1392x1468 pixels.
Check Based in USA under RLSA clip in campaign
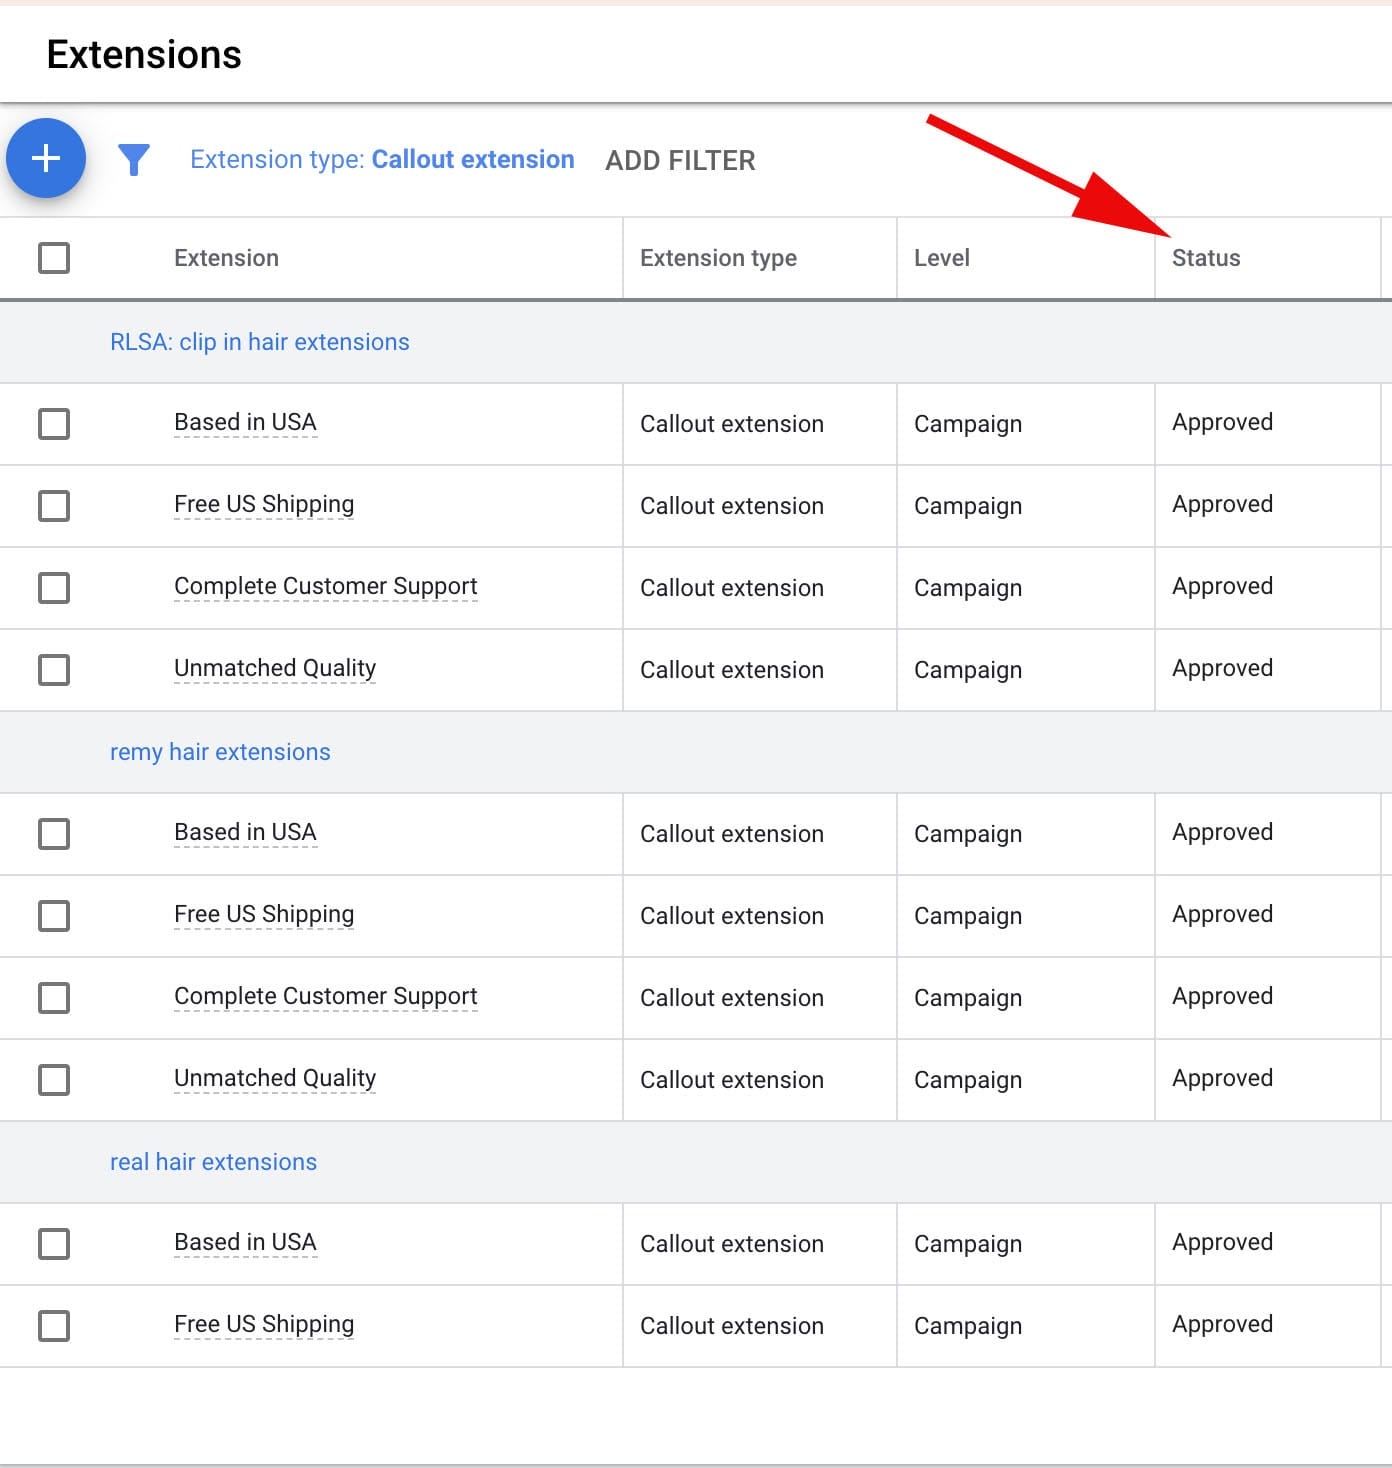click(x=54, y=424)
